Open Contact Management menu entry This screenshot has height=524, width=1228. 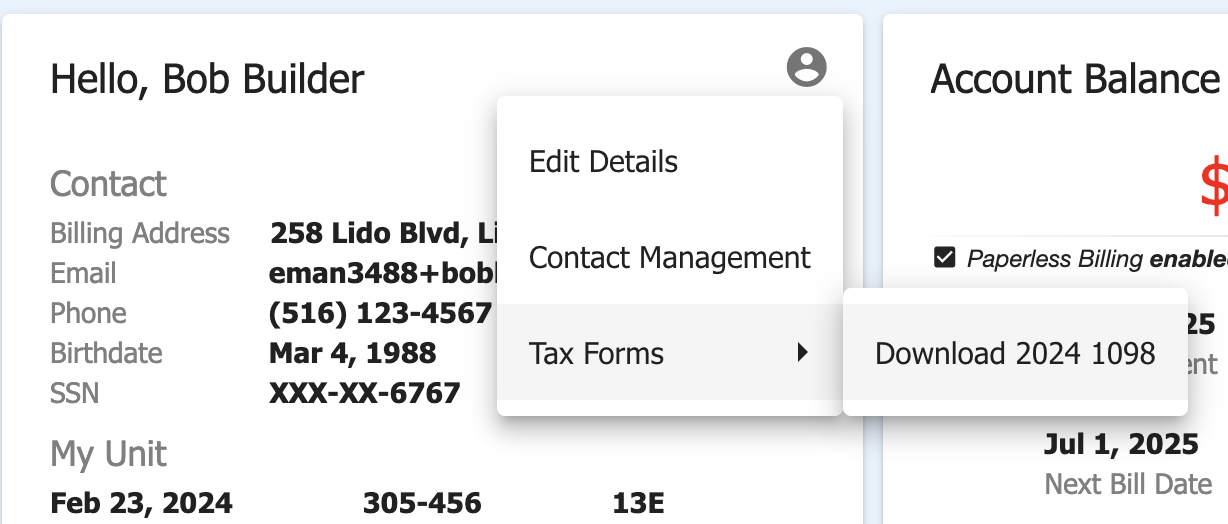coord(669,257)
